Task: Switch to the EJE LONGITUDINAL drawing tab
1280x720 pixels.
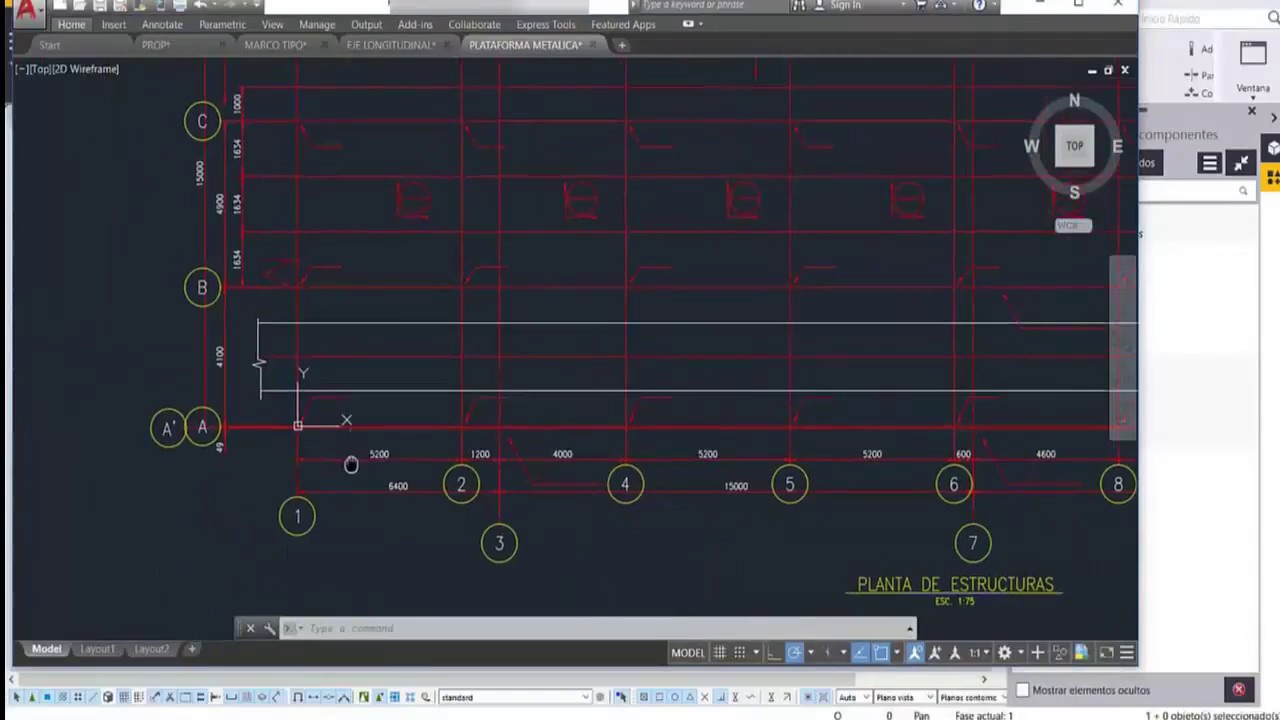Action: (390, 45)
